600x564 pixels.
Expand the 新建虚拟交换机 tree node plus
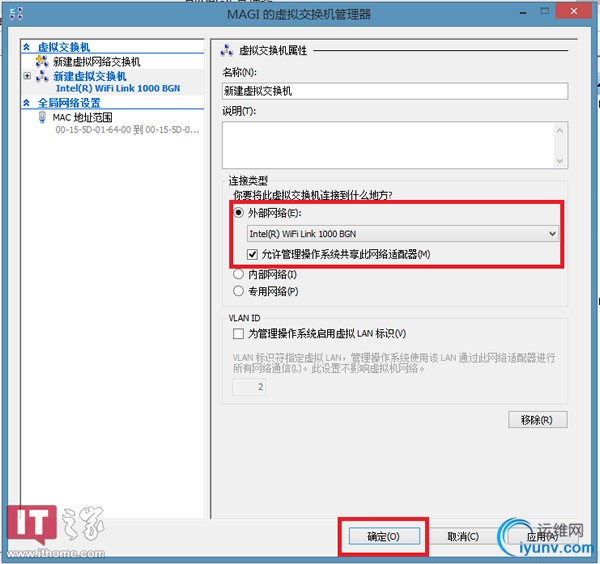tap(27, 76)
